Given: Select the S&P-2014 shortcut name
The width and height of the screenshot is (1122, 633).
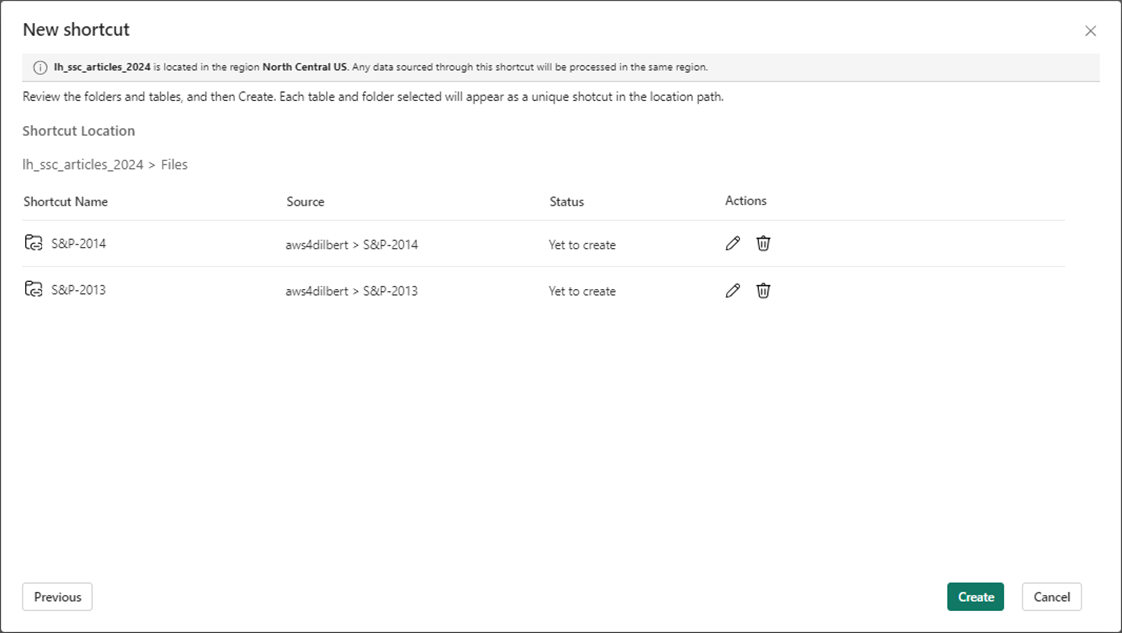Looking at the screenshot, I should tap(78, 243).
